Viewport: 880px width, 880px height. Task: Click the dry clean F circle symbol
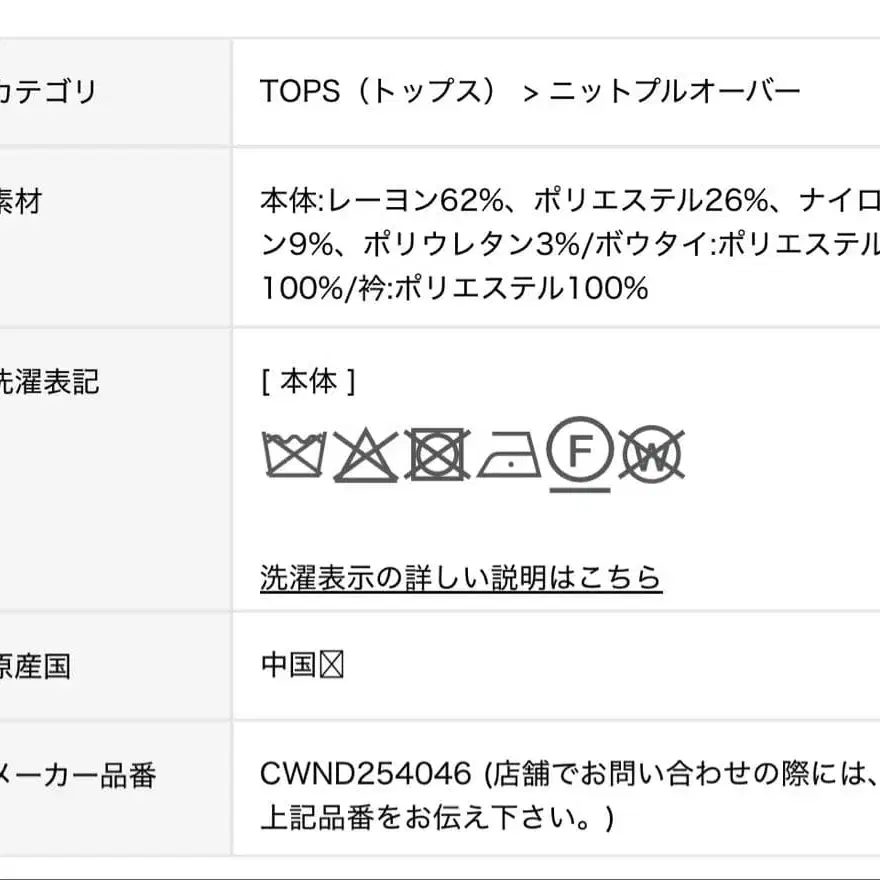click(x=580, y=451)
